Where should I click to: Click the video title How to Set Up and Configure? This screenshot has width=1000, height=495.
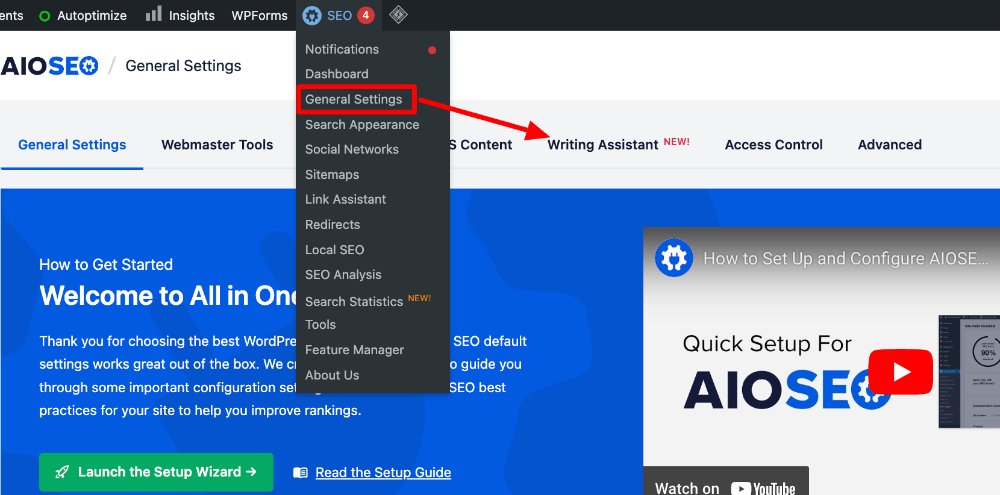[845, 258]
